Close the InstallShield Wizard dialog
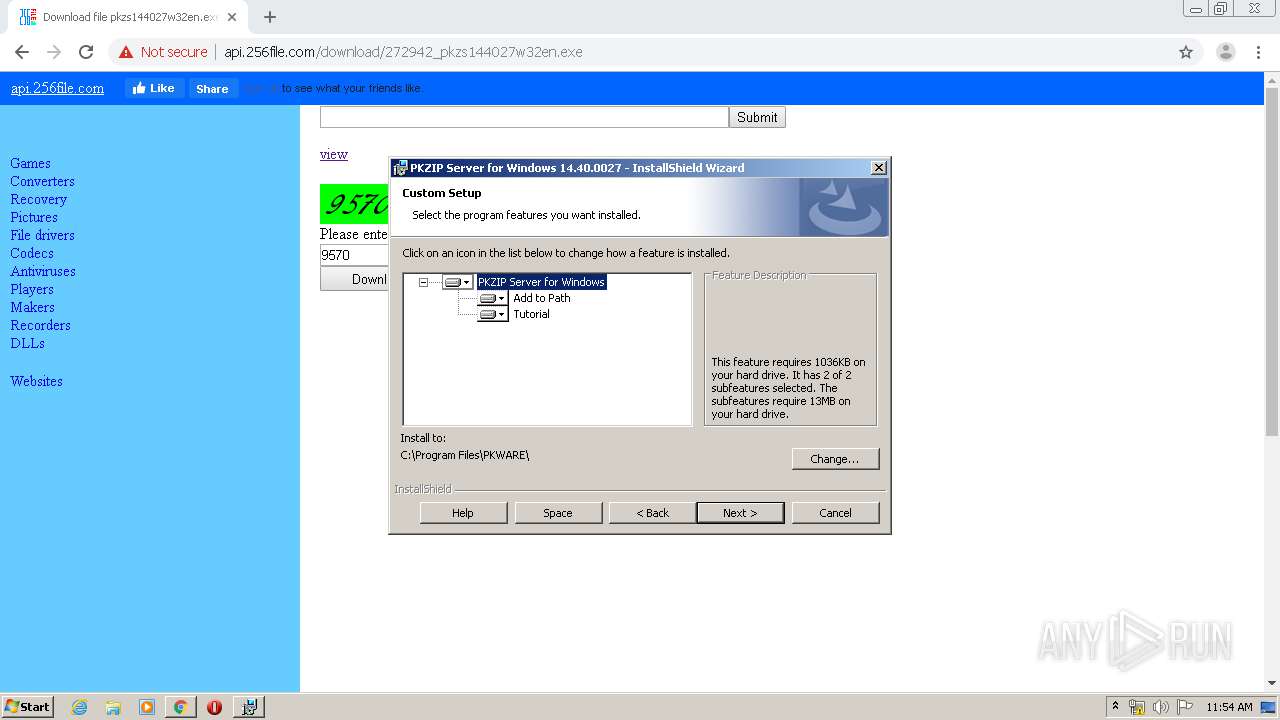The height and width of the screenshot is (720, 1280). coord(878,168)
